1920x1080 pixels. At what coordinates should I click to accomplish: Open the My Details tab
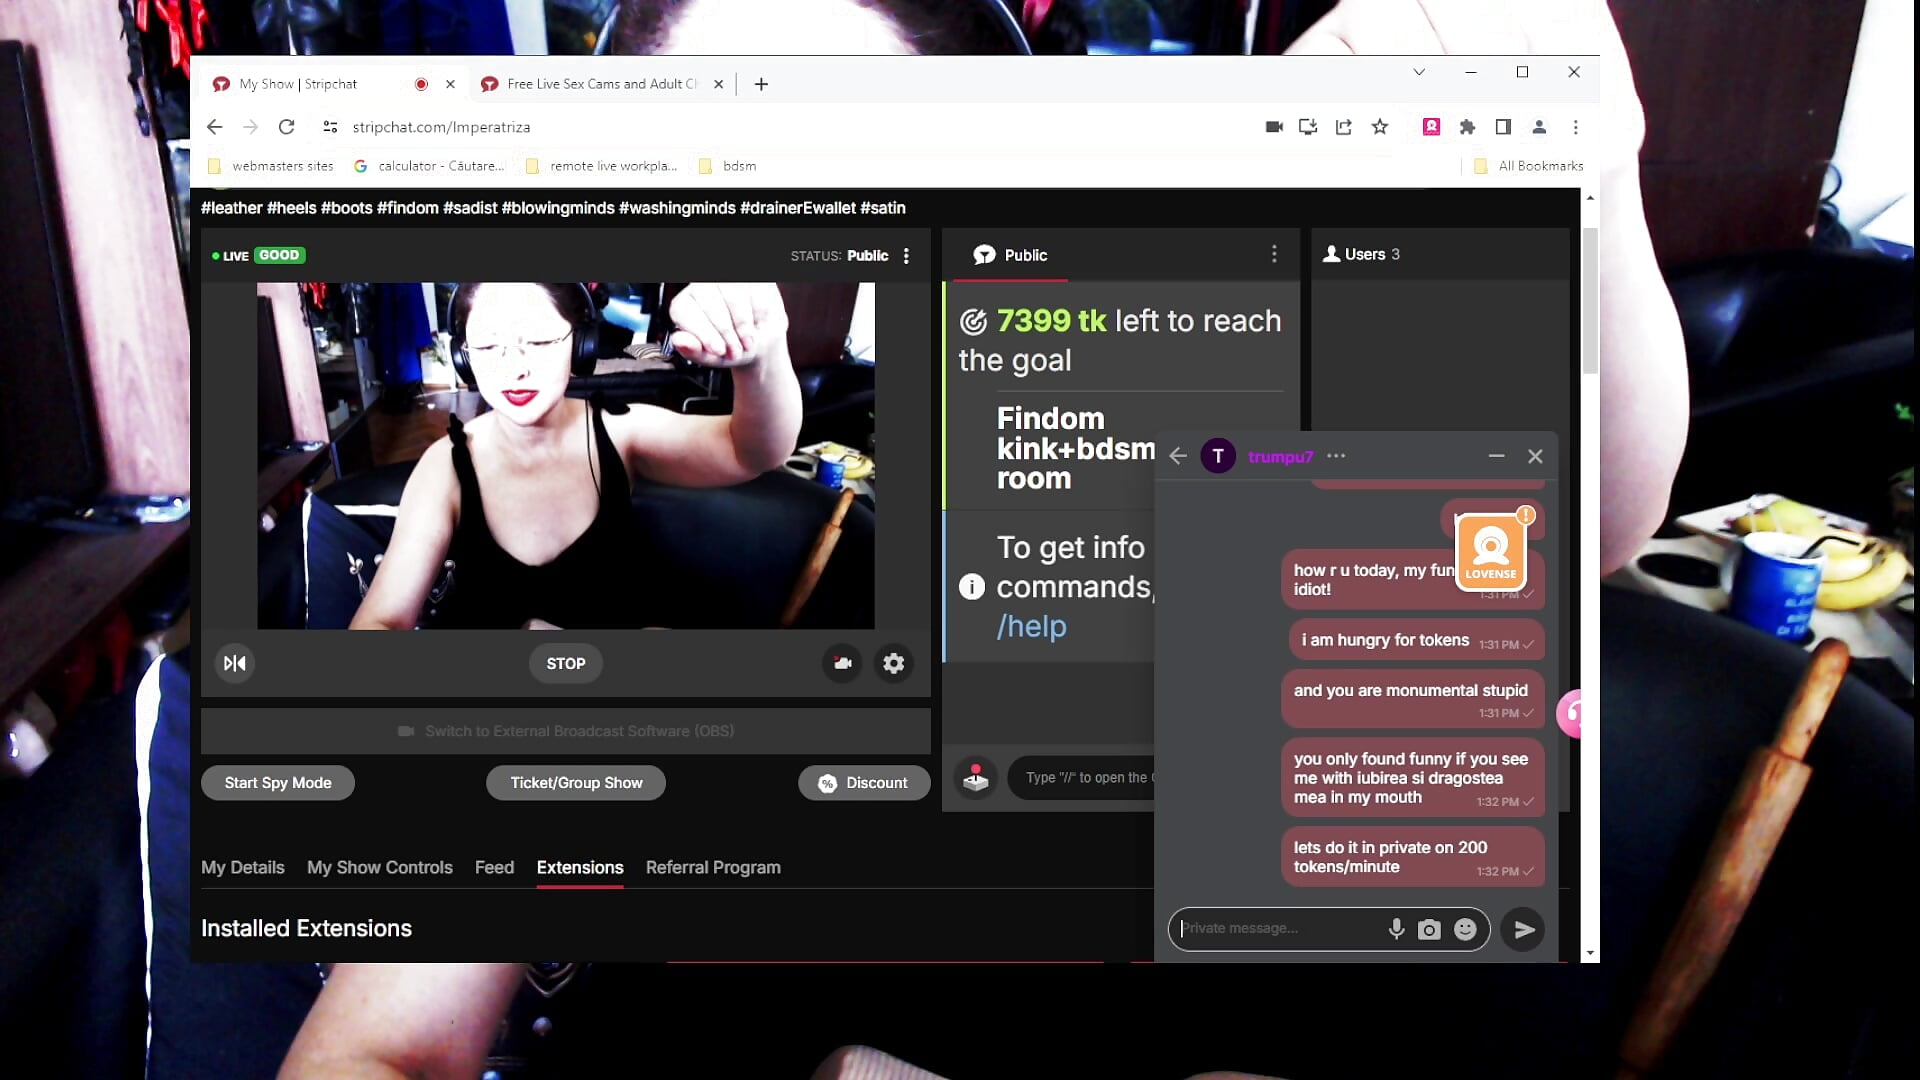pos(243,867)
